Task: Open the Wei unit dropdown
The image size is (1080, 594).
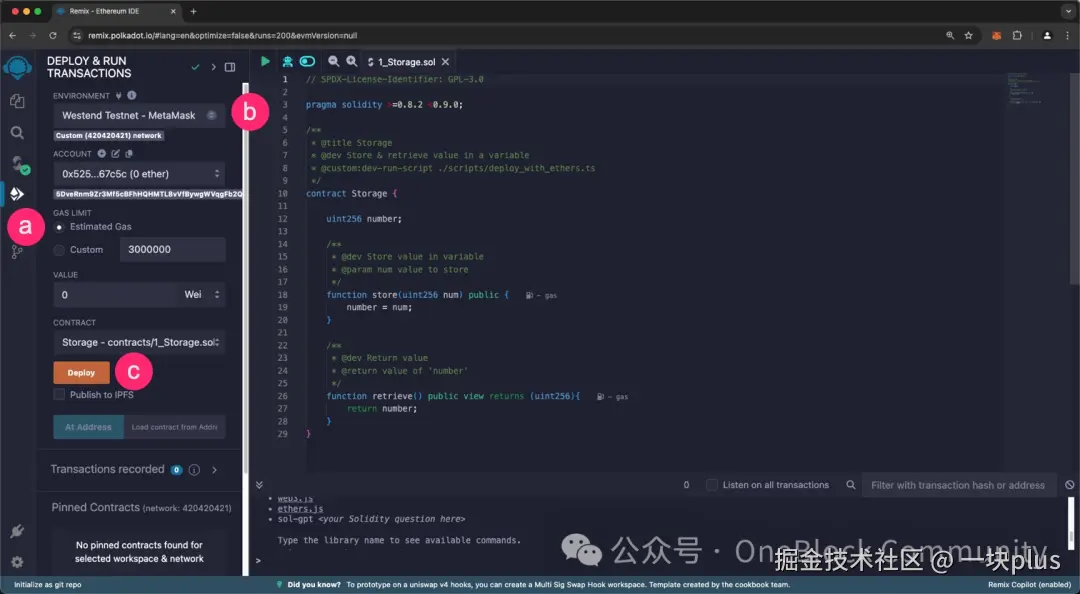Action: (x=202, y=295)
